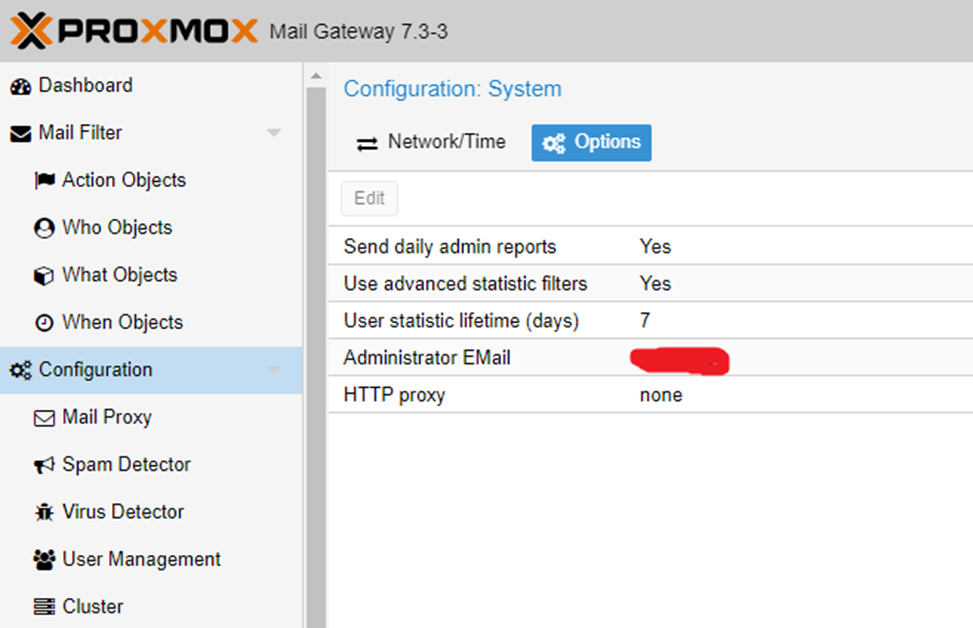Screen dimensions: 973x628
Task: Collapse the Mail Filter section arrow
Action: coord(274,132)
